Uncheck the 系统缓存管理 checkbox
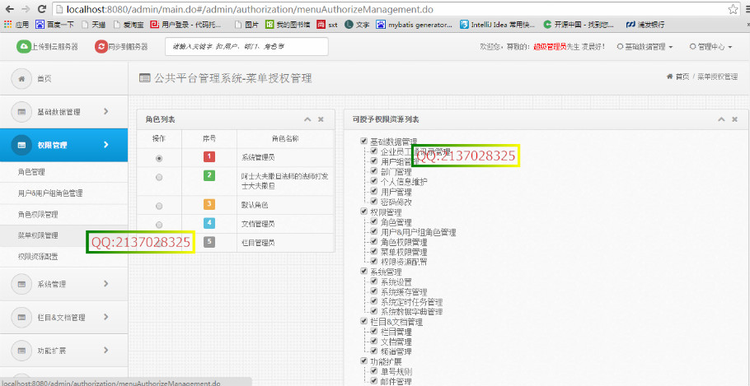 point(374,291)
